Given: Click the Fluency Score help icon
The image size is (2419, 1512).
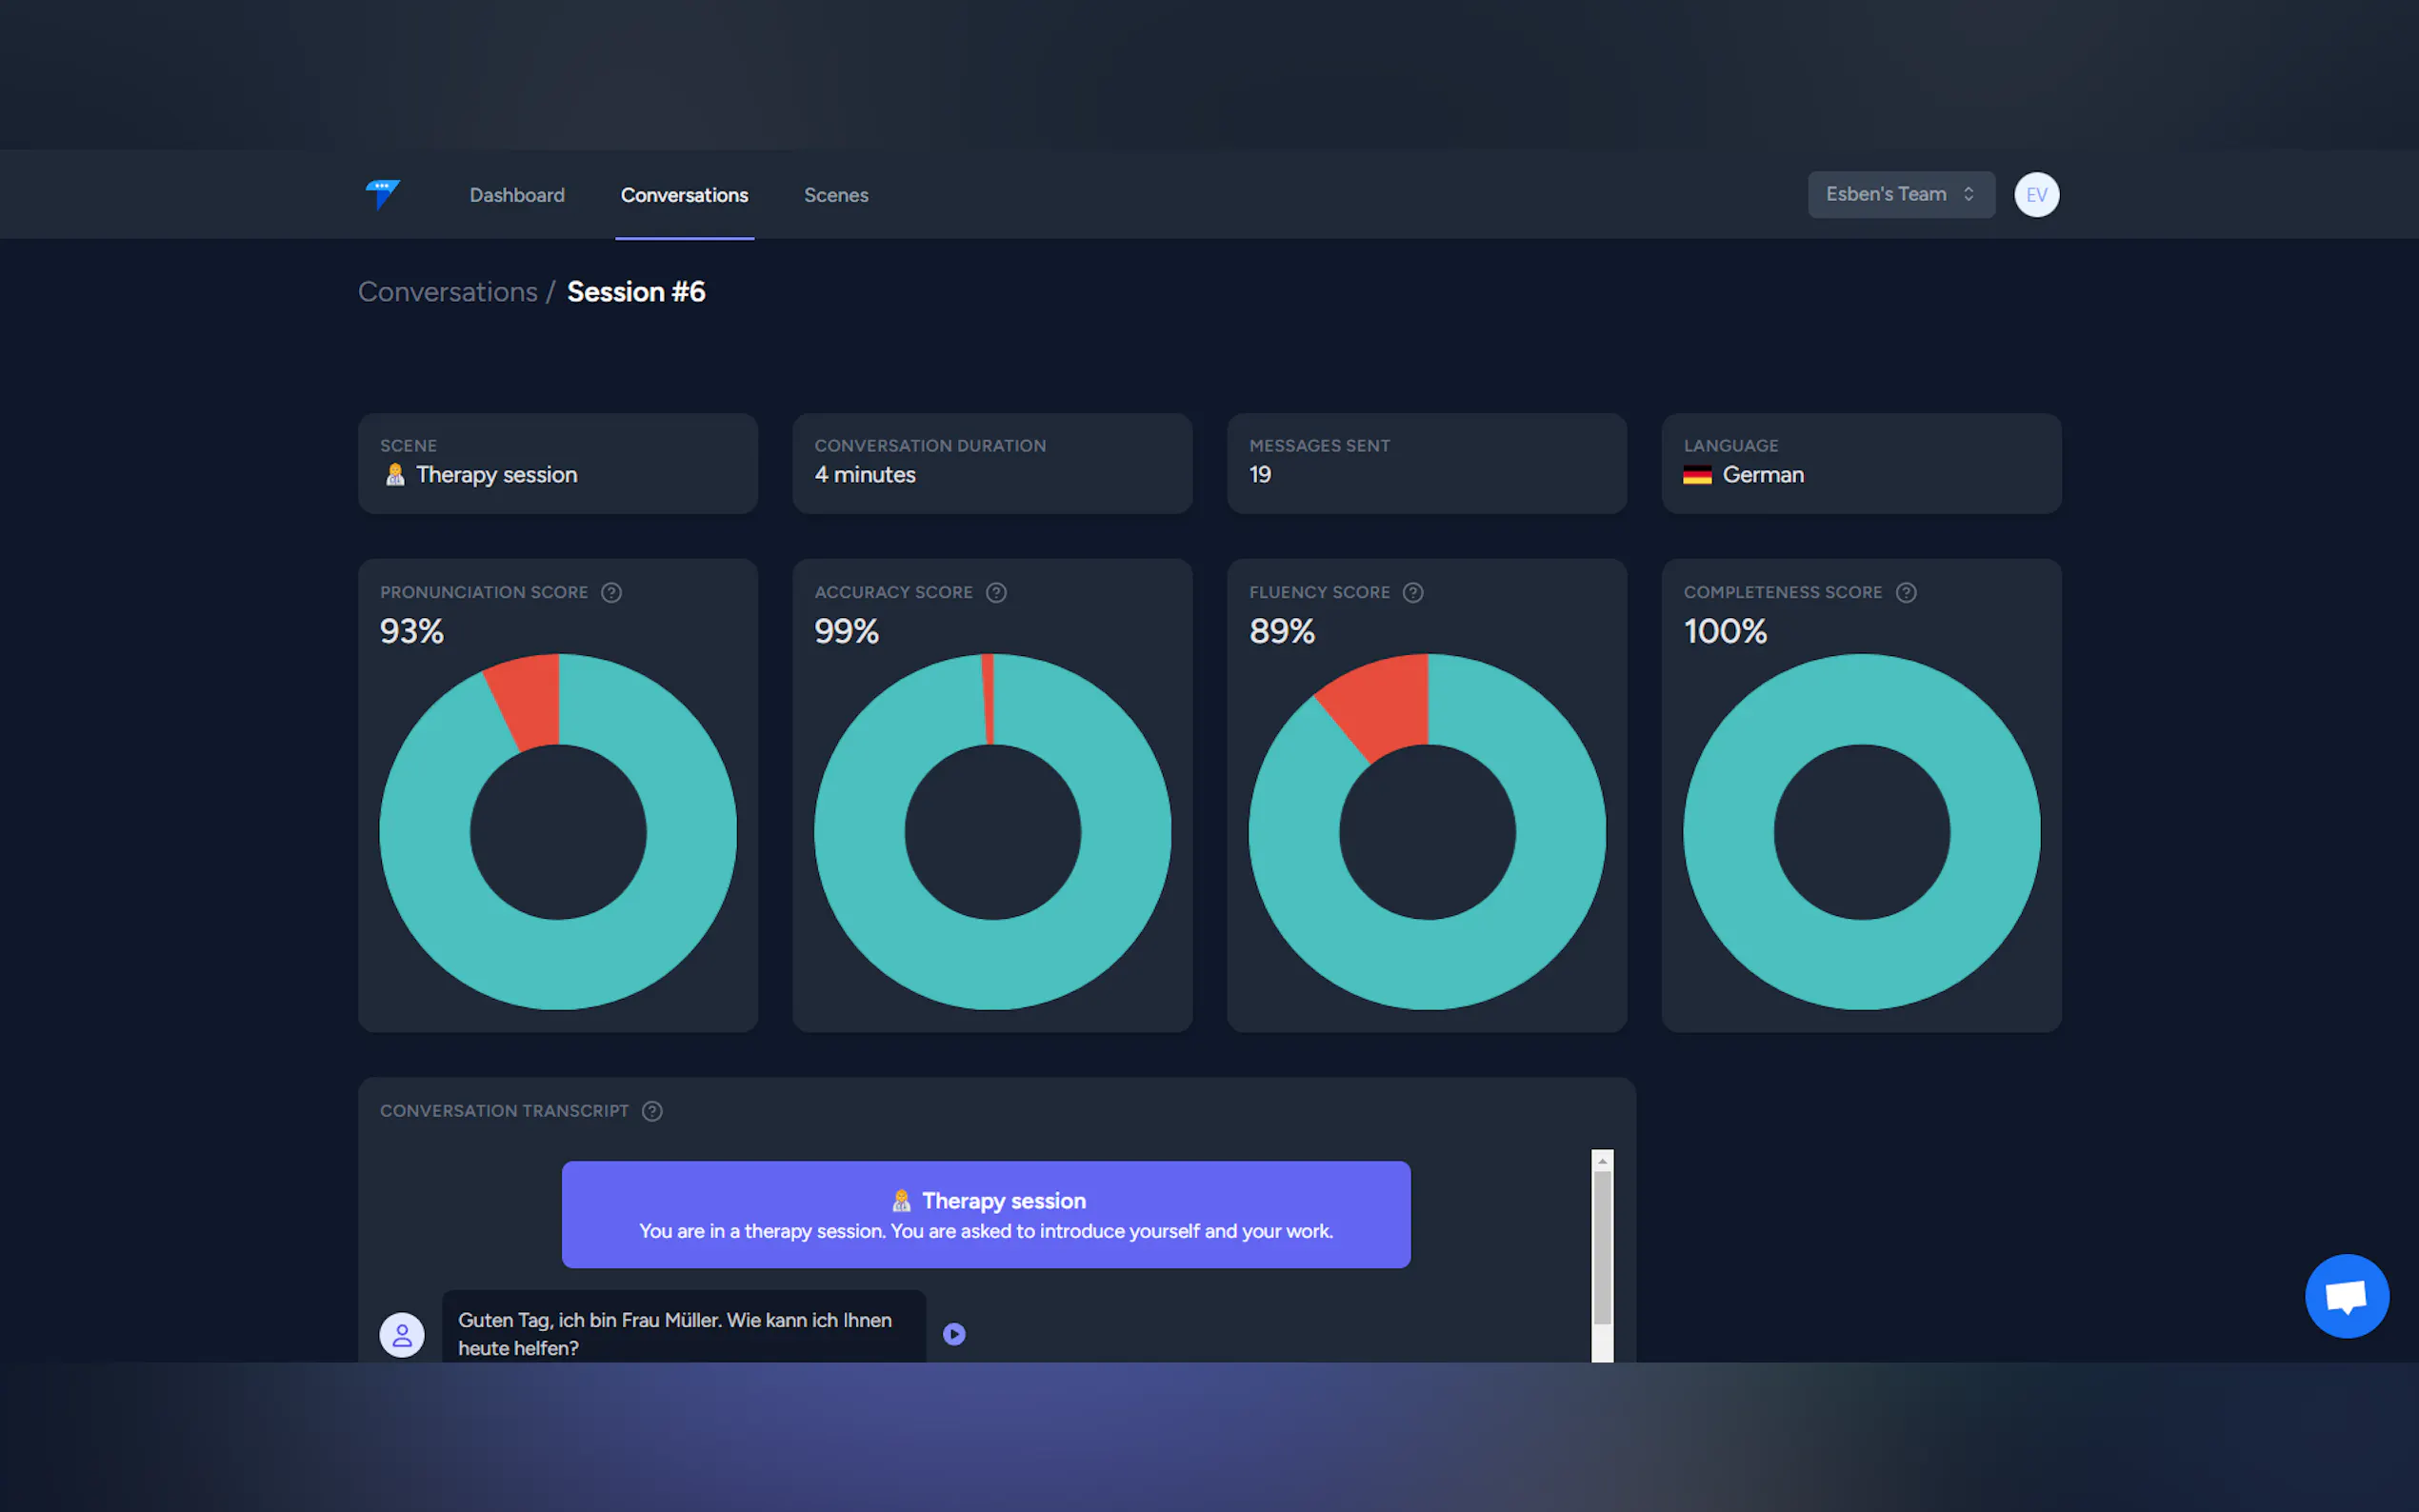Looking at the screenshot, I should pos(1413,592).
